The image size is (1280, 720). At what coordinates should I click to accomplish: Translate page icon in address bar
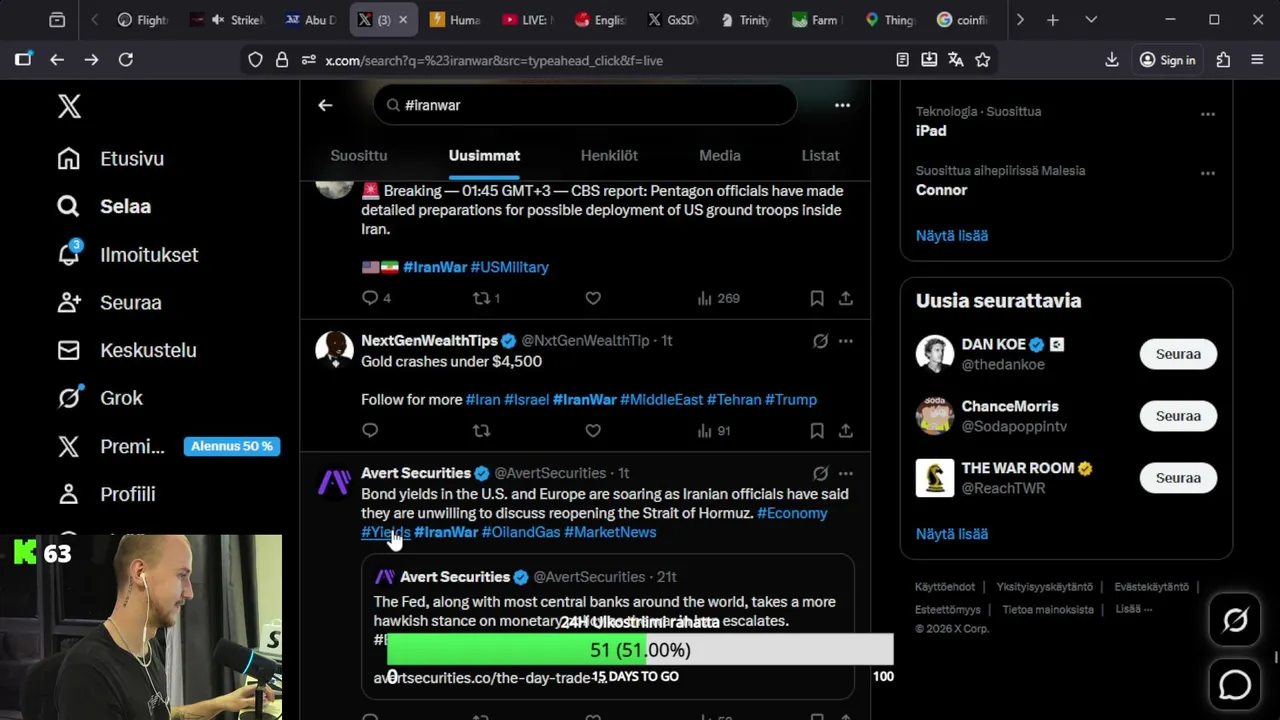point(956,60)
